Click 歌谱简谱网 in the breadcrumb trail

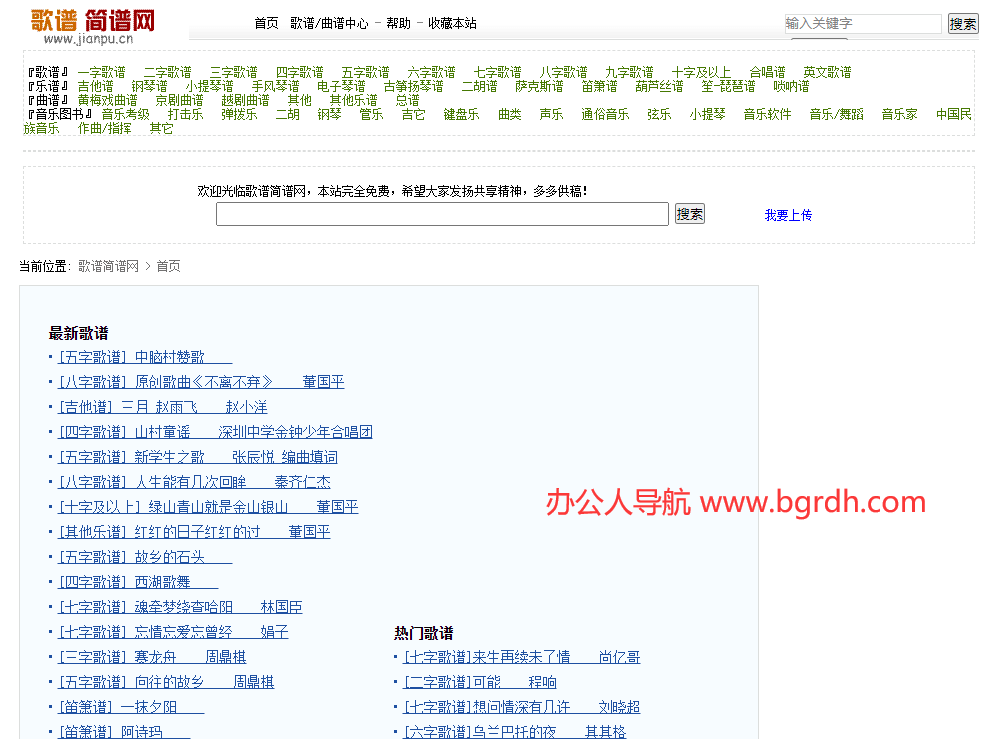[x=108, y=266]
